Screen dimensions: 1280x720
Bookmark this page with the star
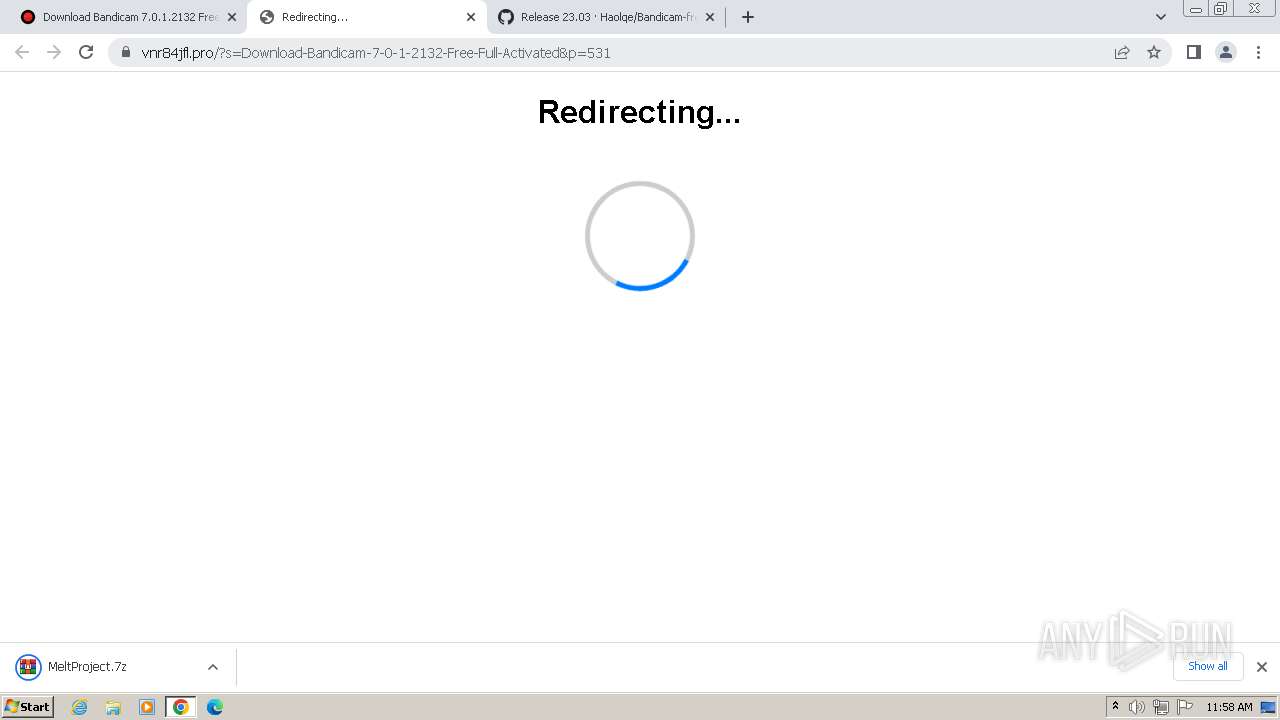tap(1154, 52)
